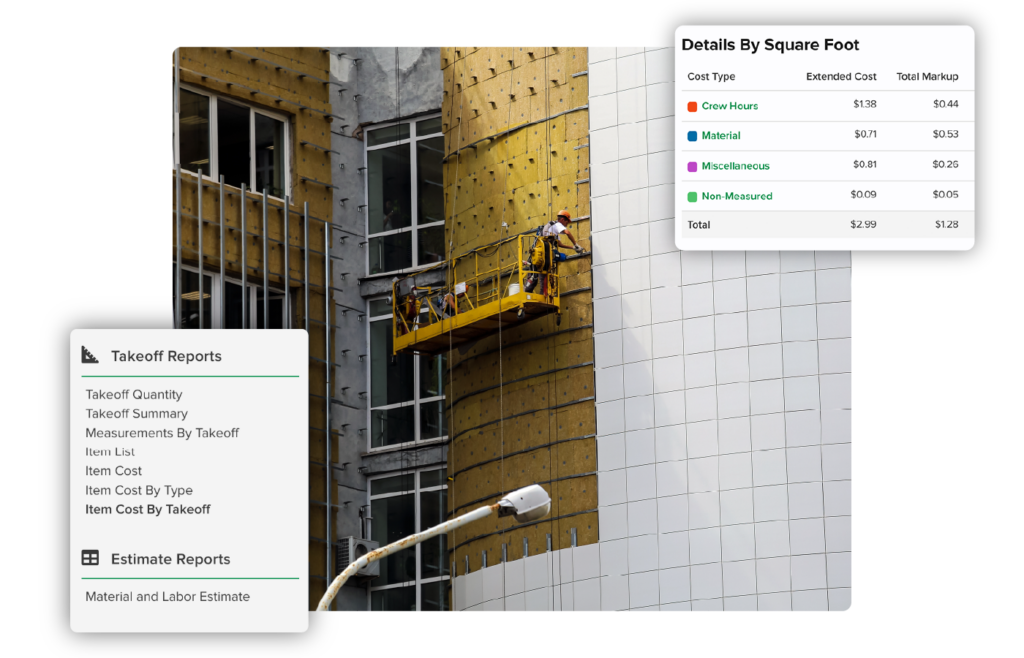Image resolution: width=1024 pixels, height=658 pixels.
Task: Open the Material cost type link
Action: pos(720,136)
